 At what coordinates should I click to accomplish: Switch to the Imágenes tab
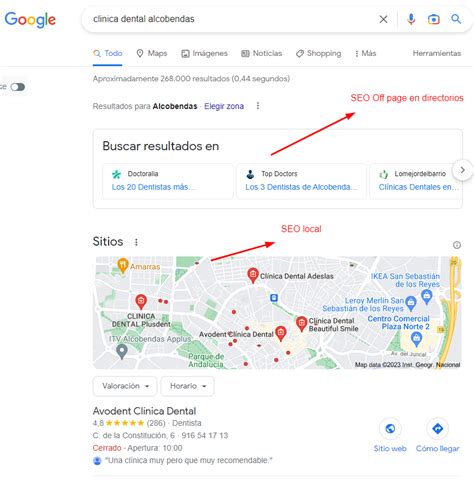[x=204, y=53]
